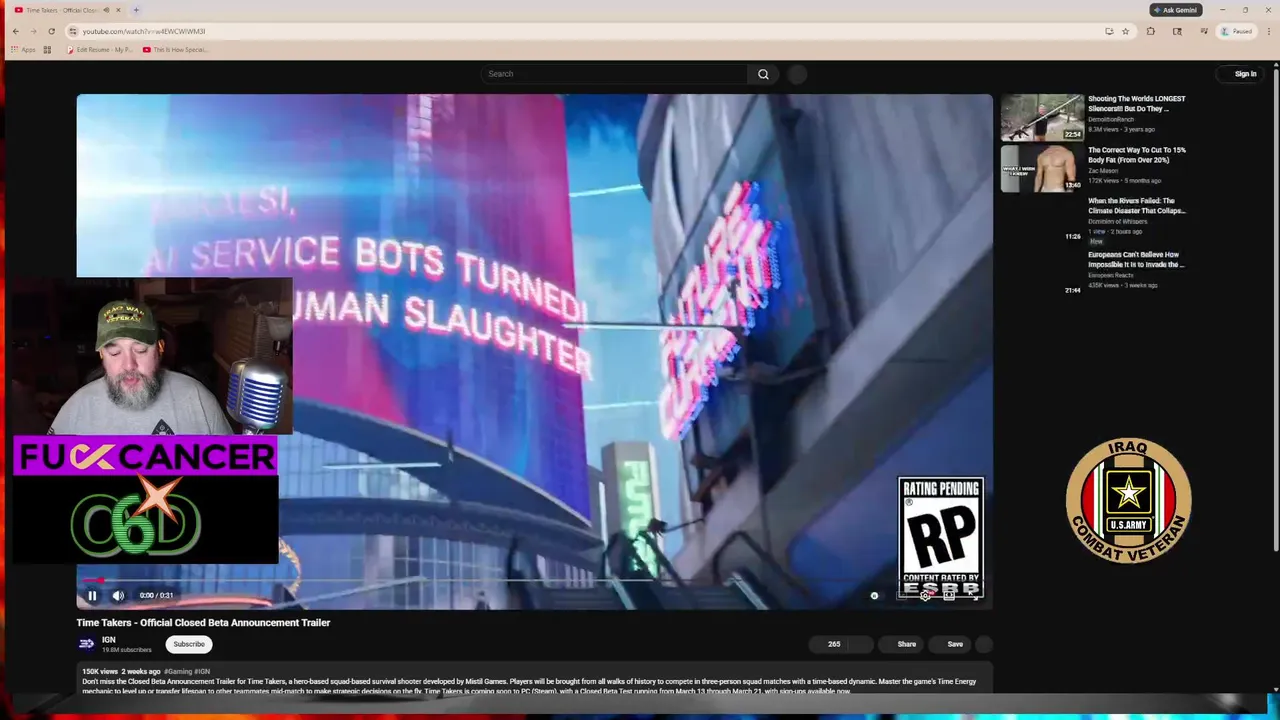Seek on the red video progress bar
Image resolution: width=1280 pixels, height=720 pixels.
(x=535, y=580)
